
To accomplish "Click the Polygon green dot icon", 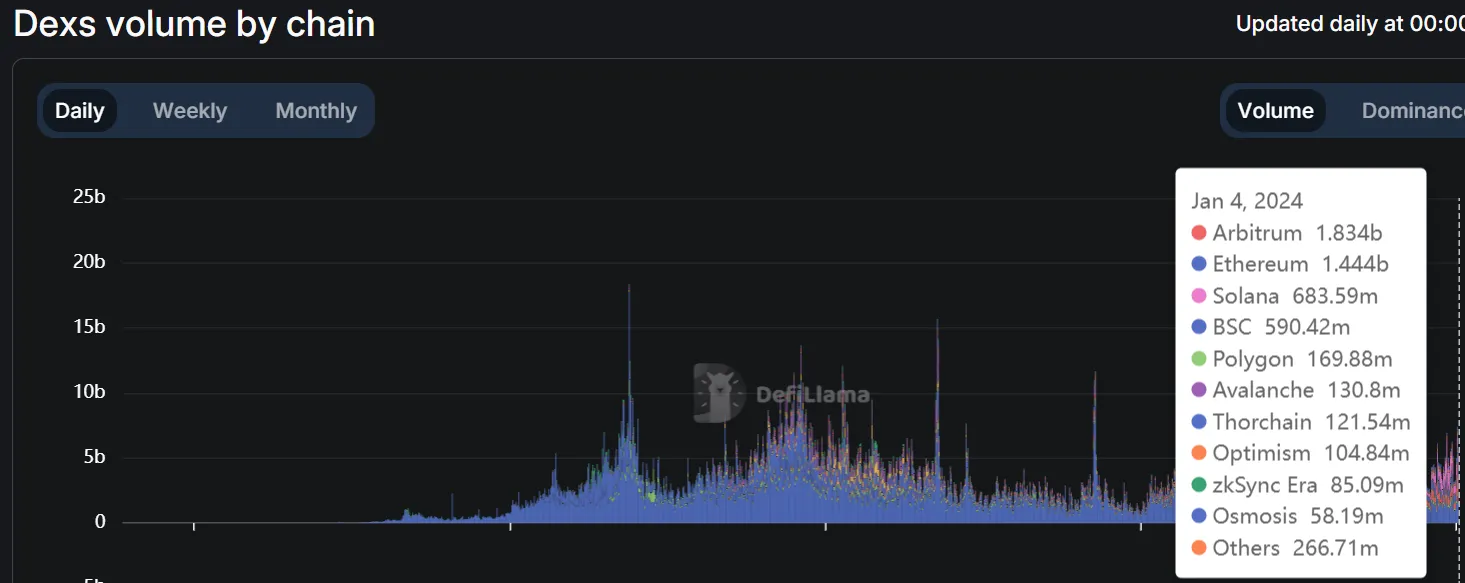I will click(1197, 358).
